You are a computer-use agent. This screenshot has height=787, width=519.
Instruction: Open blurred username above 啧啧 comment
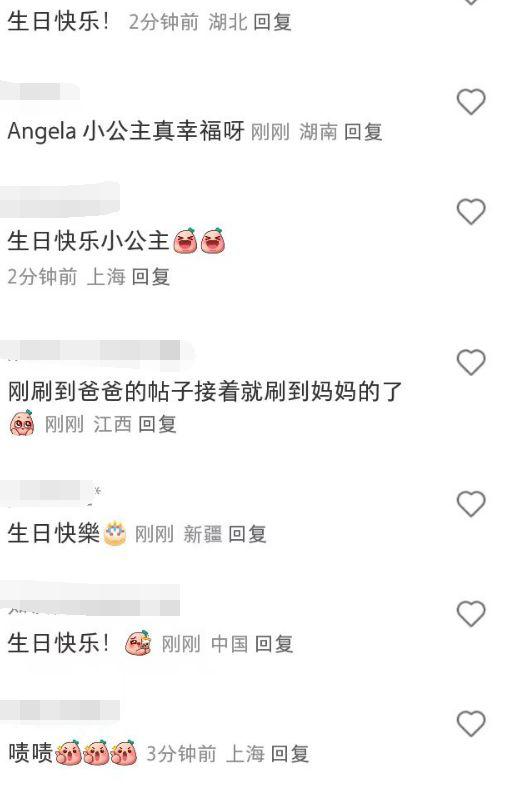point(60,711)
